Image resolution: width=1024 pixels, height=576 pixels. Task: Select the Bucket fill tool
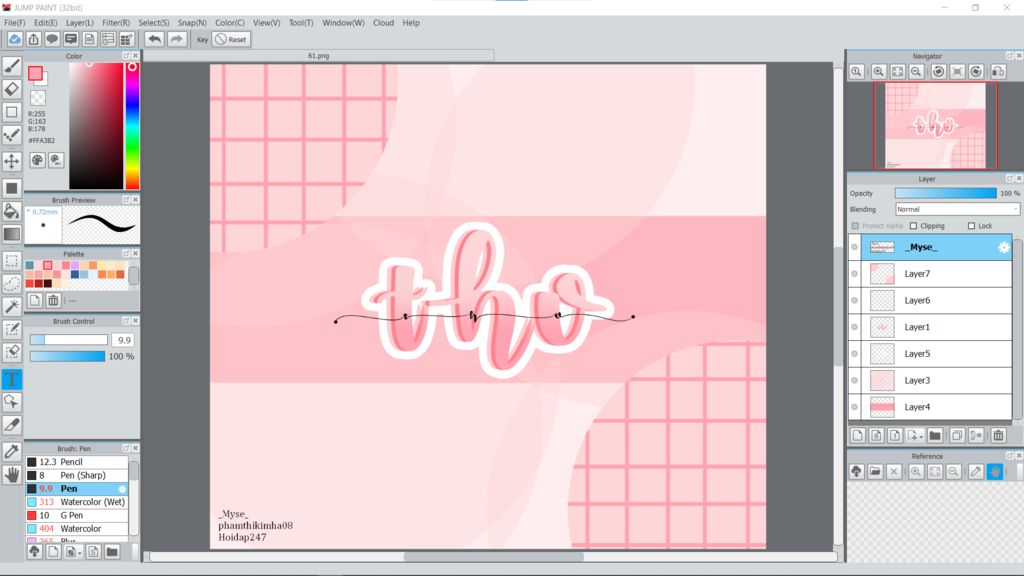pyautogui.click(x=12, y=210)
